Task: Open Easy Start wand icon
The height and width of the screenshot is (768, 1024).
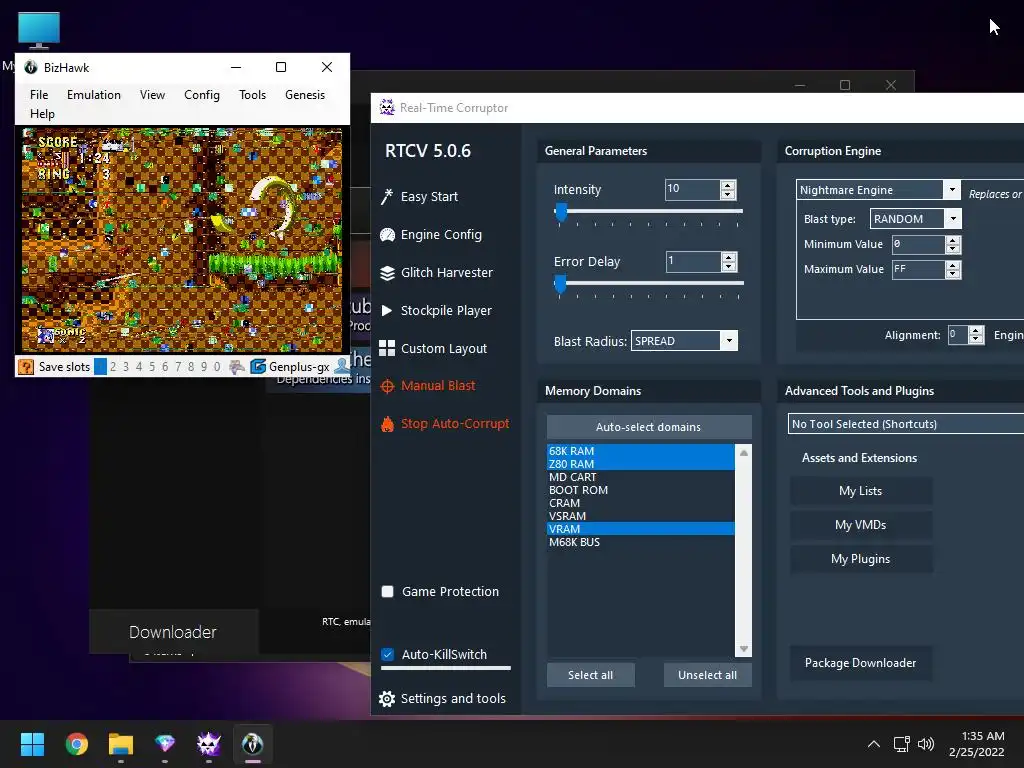Action: click(387, 197)
